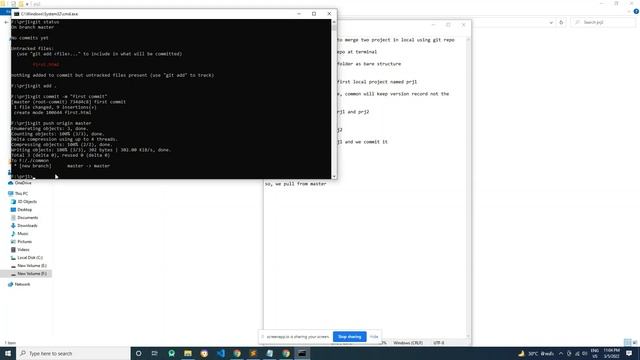Select New Volume (F:) drive
640x360 pixels.
[32, 273]
